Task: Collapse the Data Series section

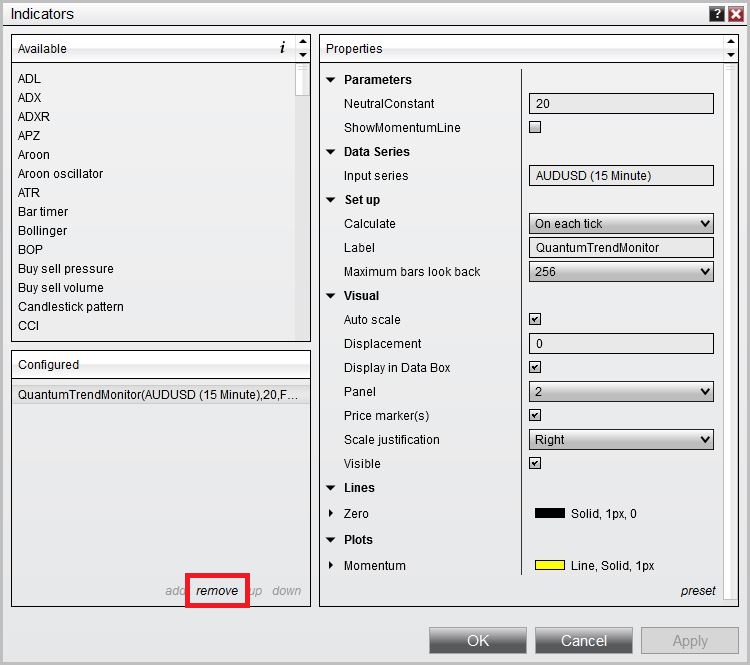Action: coord(331,152)
